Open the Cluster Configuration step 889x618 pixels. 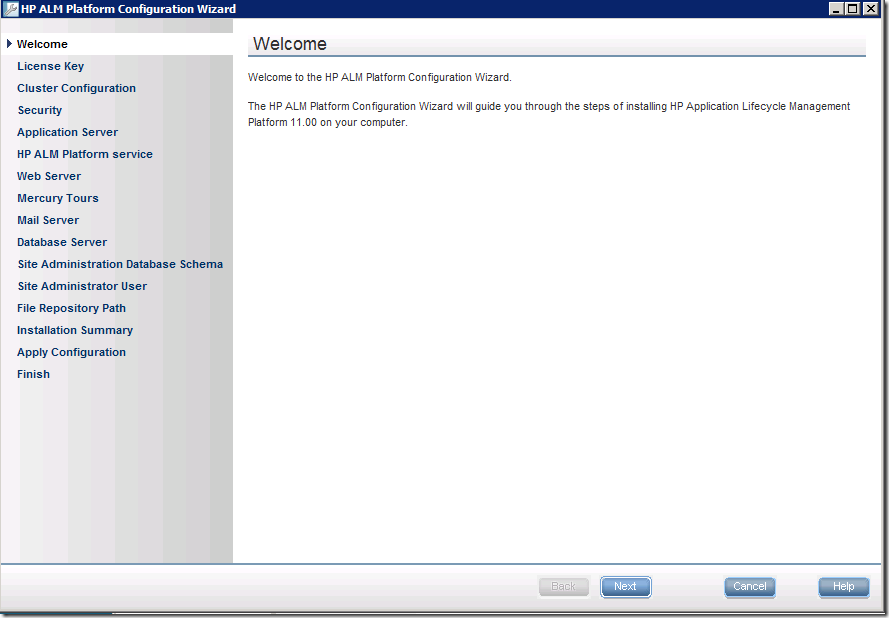(77, 88)
